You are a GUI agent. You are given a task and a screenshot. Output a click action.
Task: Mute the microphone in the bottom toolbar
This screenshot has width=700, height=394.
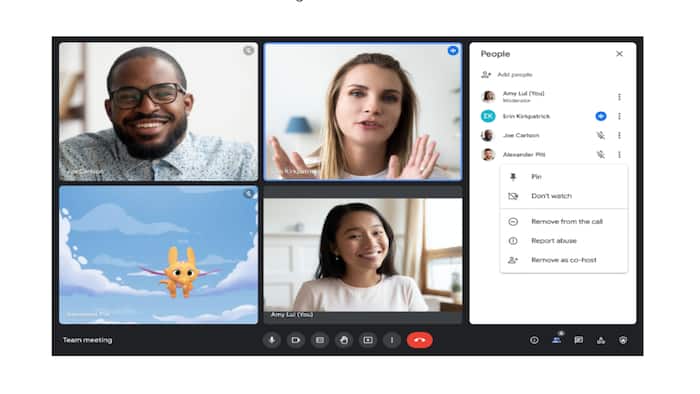tap(271, 340)
